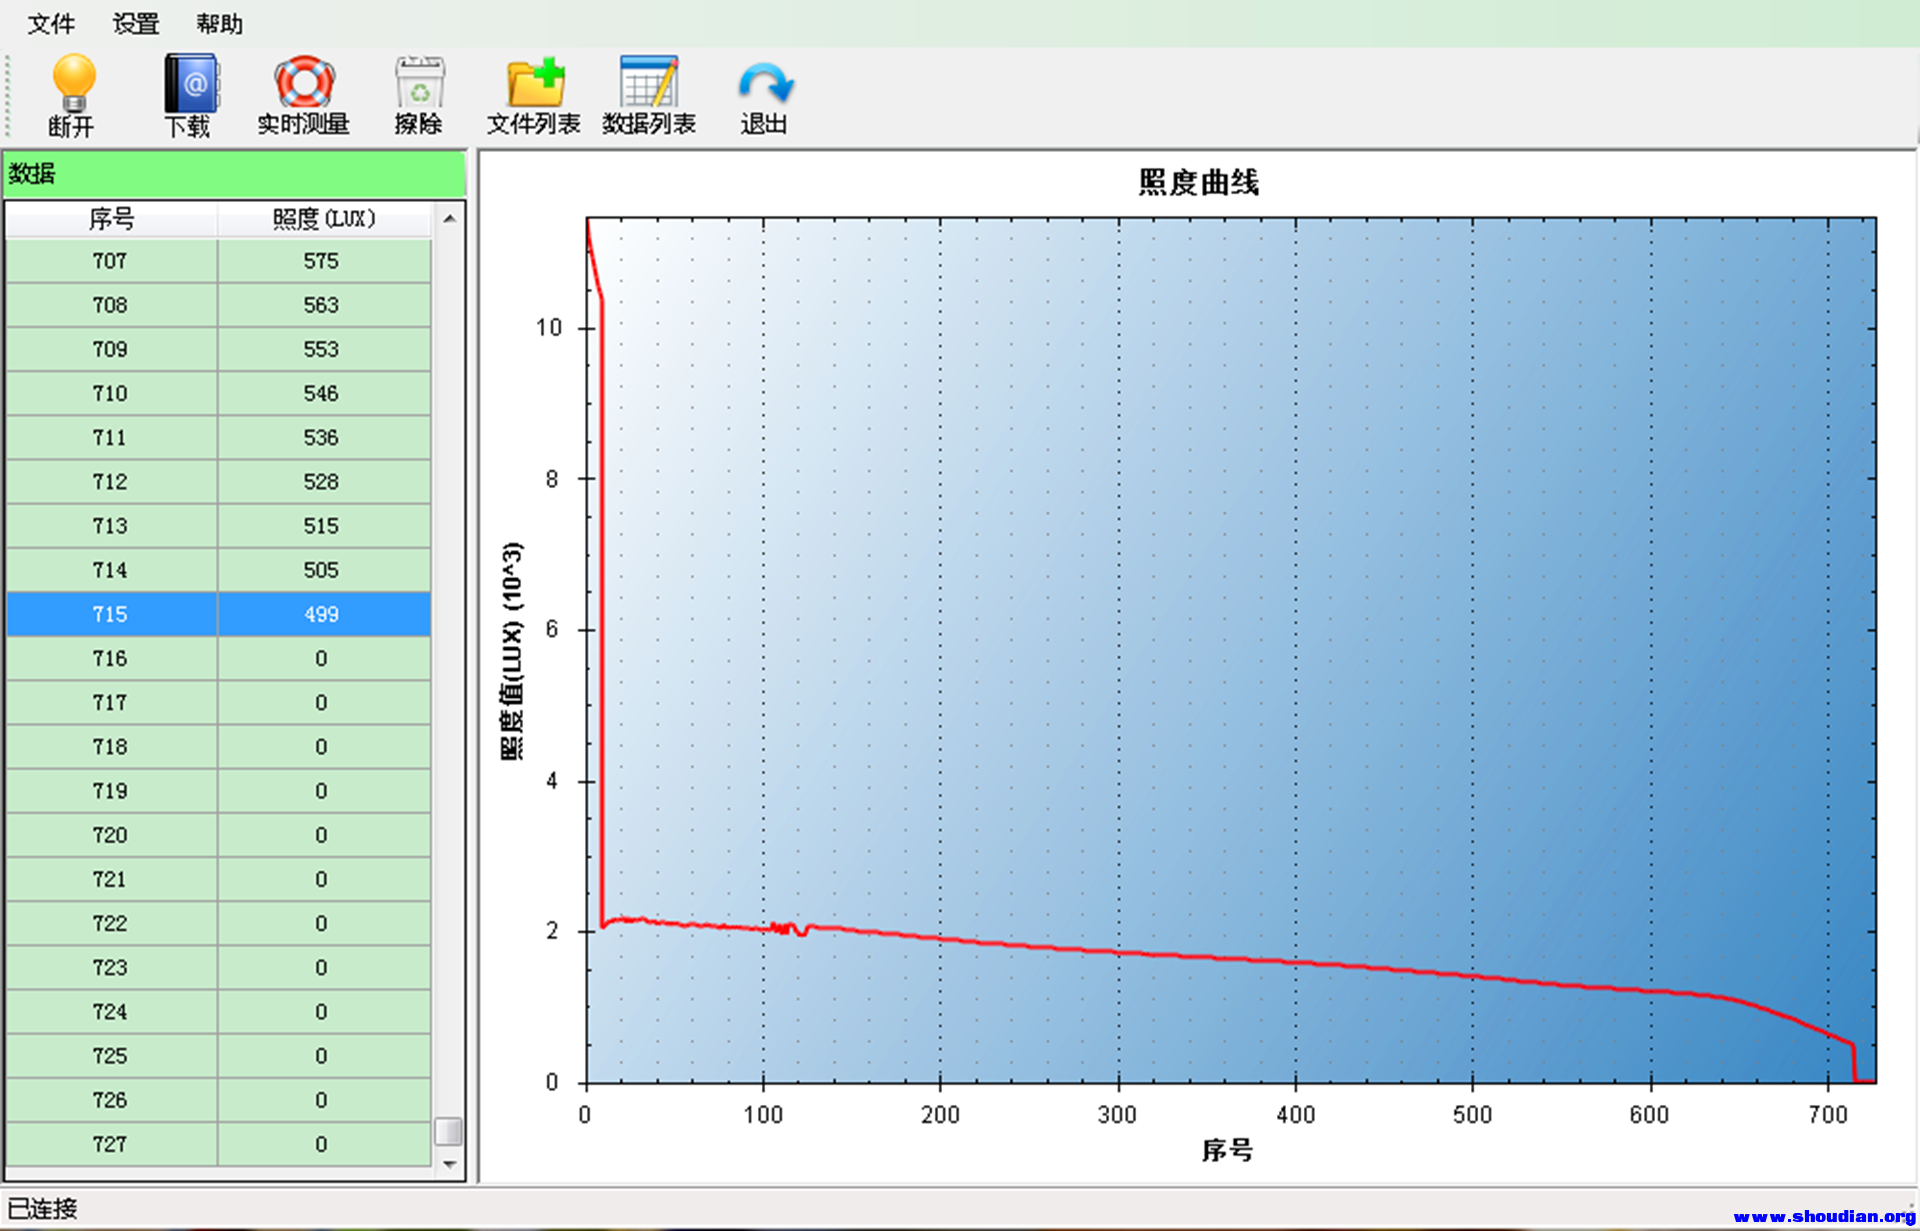Viewport: 1920px width, 1231px height.
Task: Click the data table scrollbar thumb
Action: (449, 1131)
